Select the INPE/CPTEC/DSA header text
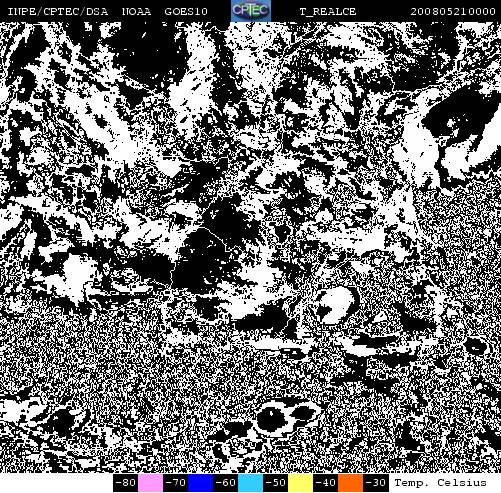 coord(58,12)
